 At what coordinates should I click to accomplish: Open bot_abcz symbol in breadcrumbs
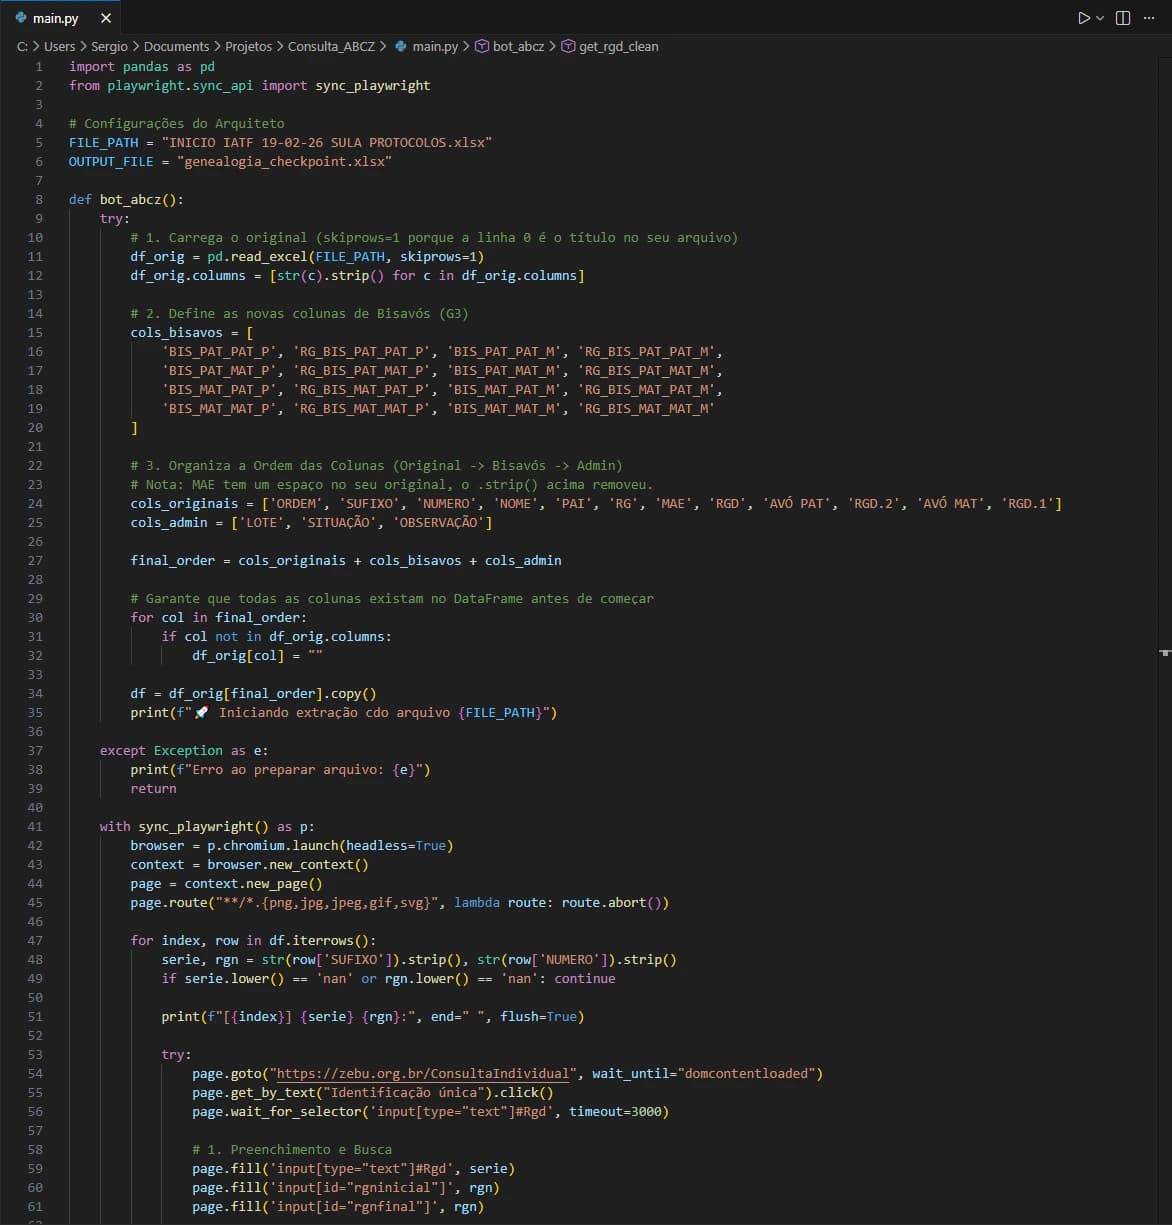click(518, 47)
